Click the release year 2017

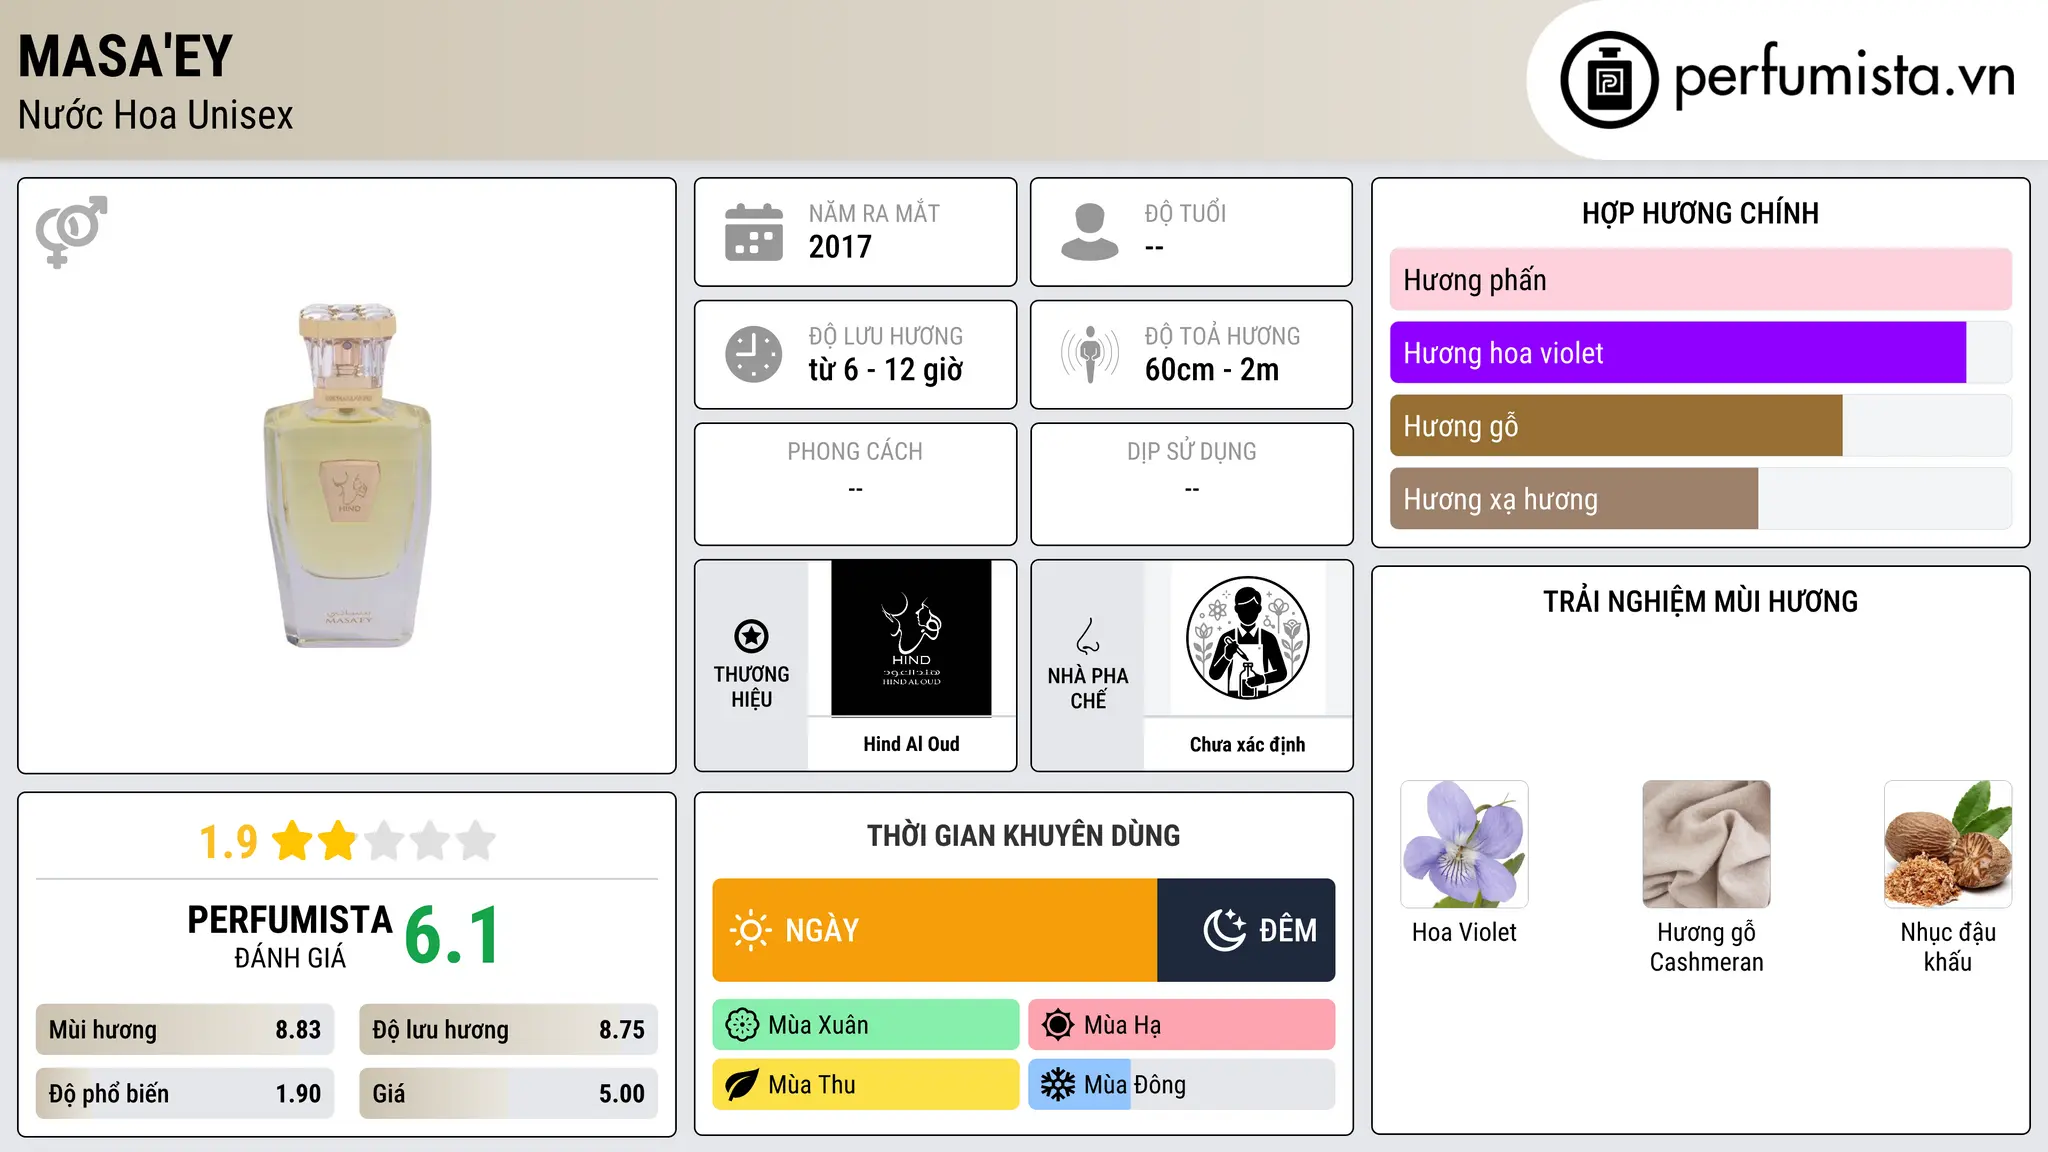(x=840, y=247)
